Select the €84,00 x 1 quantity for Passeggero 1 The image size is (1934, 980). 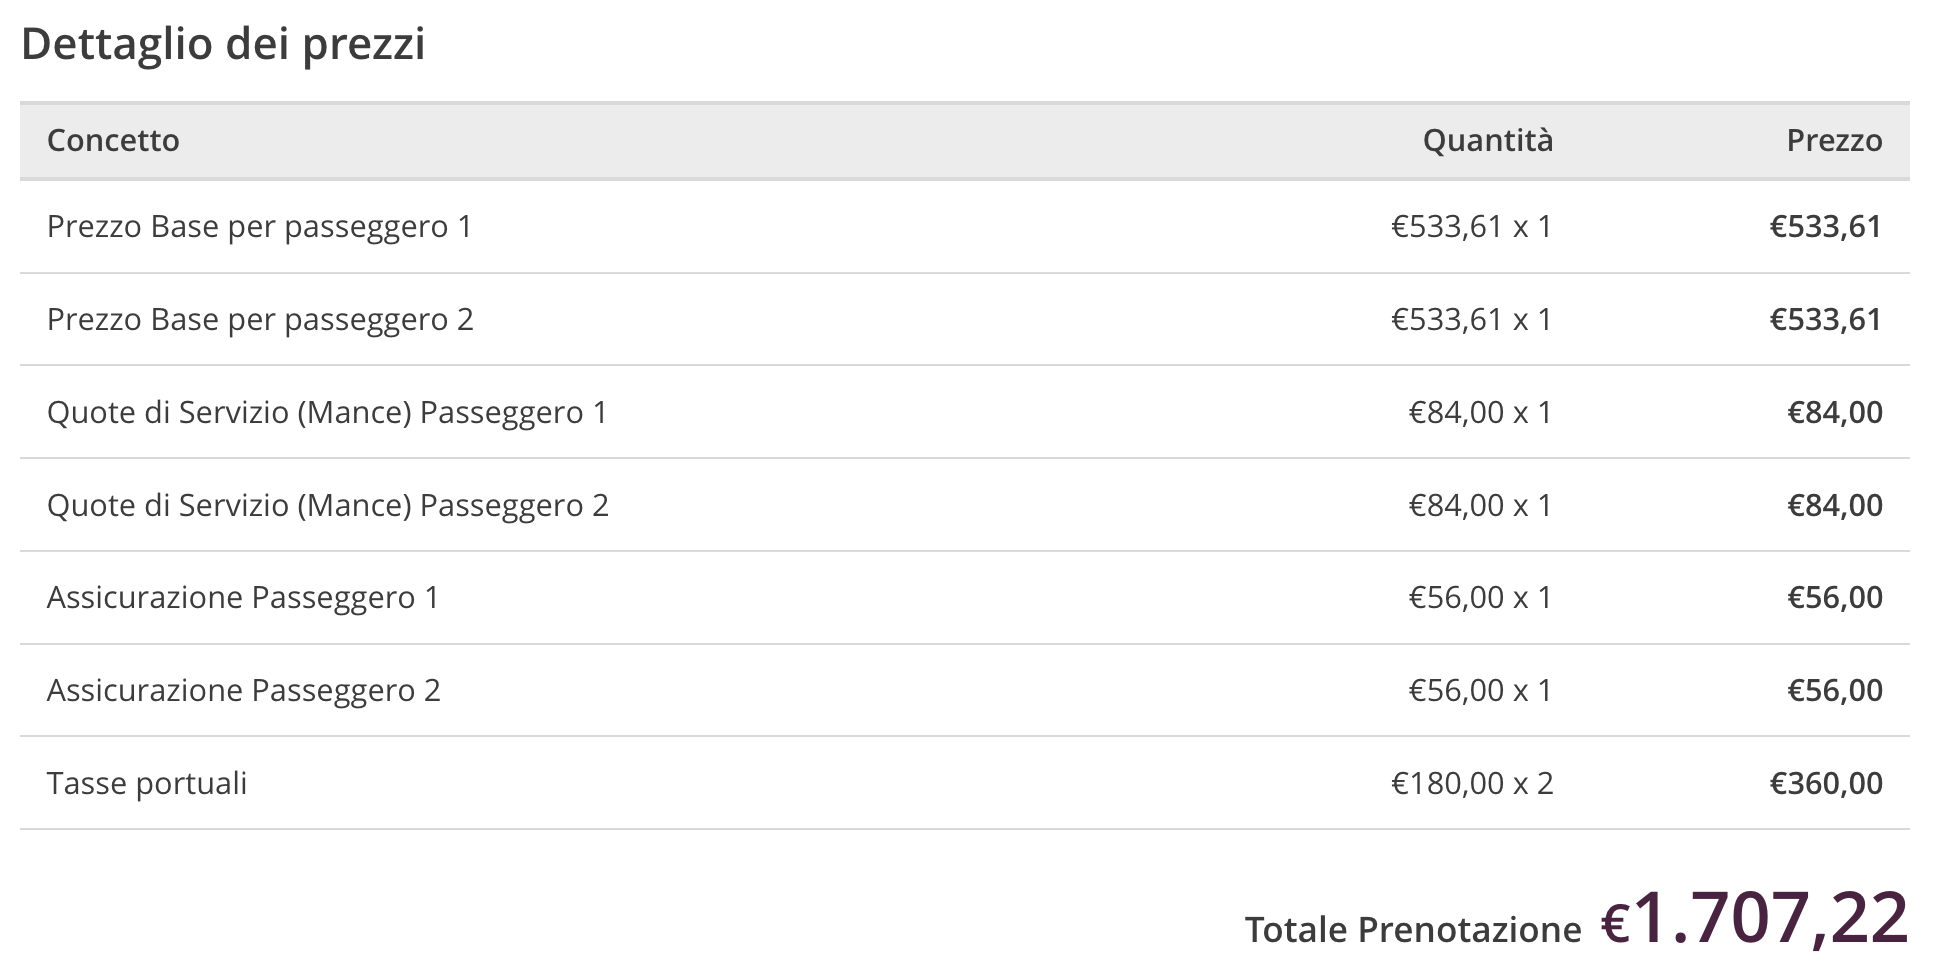(1481, 412)
